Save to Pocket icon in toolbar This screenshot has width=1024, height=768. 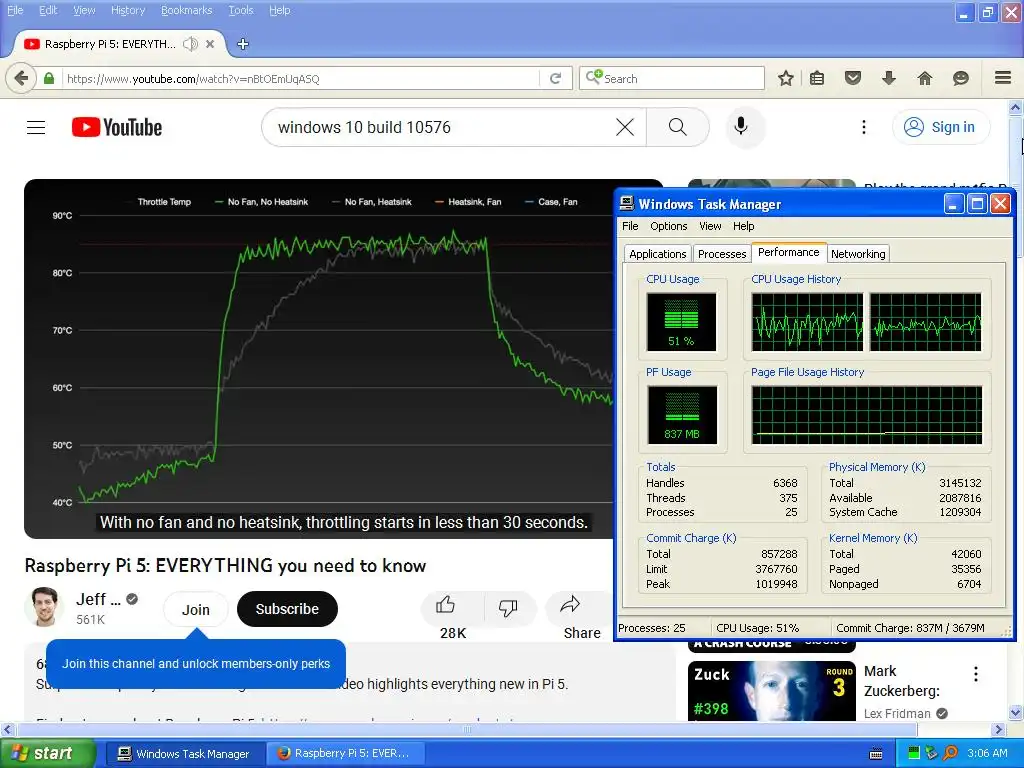click(853, 78)
